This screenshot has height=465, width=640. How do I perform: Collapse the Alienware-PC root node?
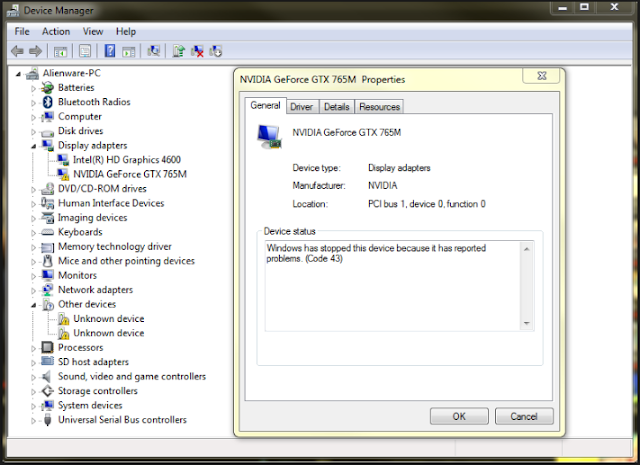[18, 74]
